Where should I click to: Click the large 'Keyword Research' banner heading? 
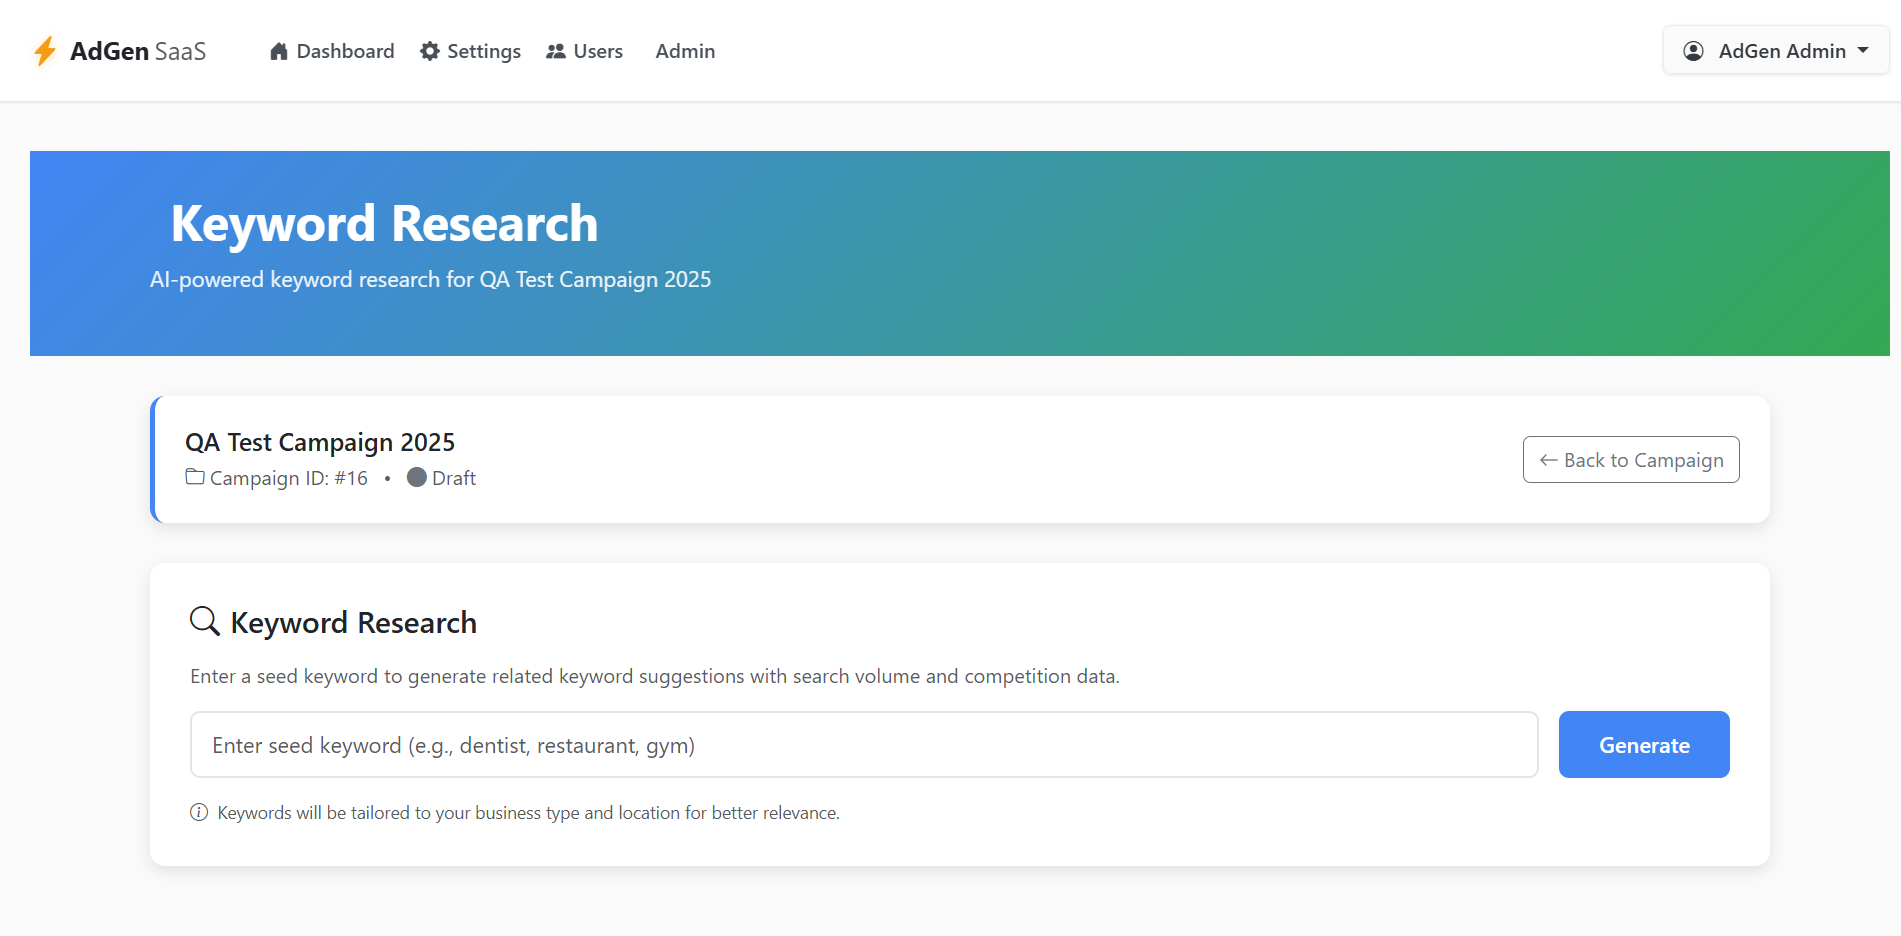[384, 223]
